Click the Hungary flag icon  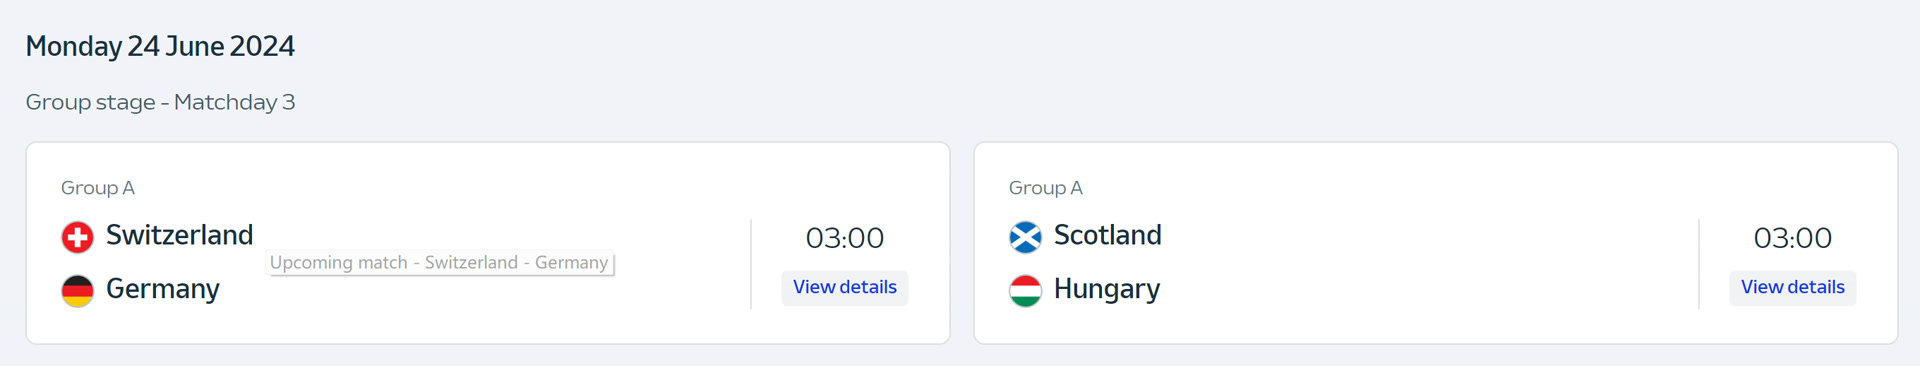click(1025, 291)
